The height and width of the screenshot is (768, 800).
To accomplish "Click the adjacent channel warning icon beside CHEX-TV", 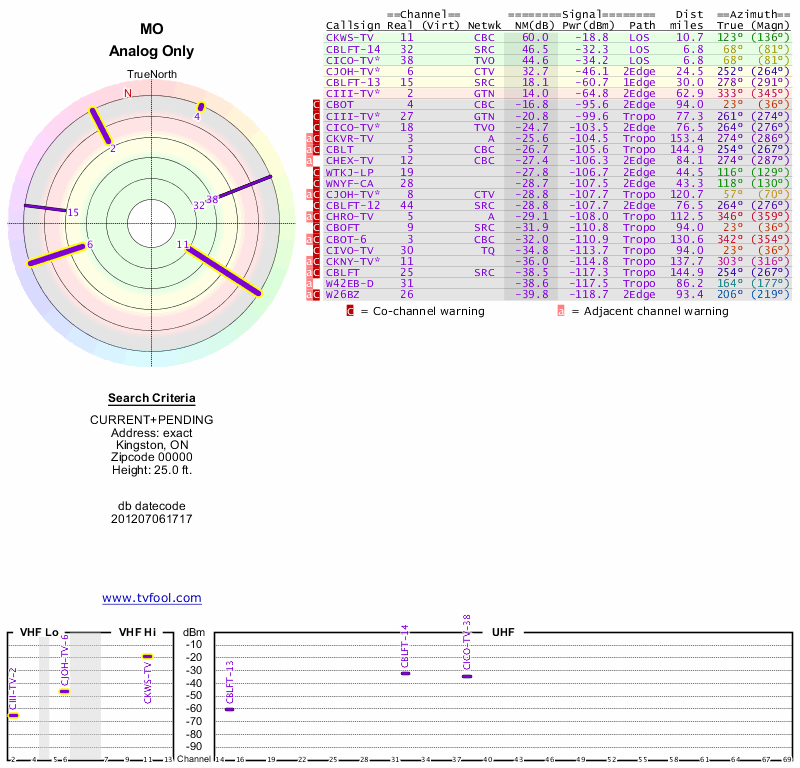I will point(310,160).
